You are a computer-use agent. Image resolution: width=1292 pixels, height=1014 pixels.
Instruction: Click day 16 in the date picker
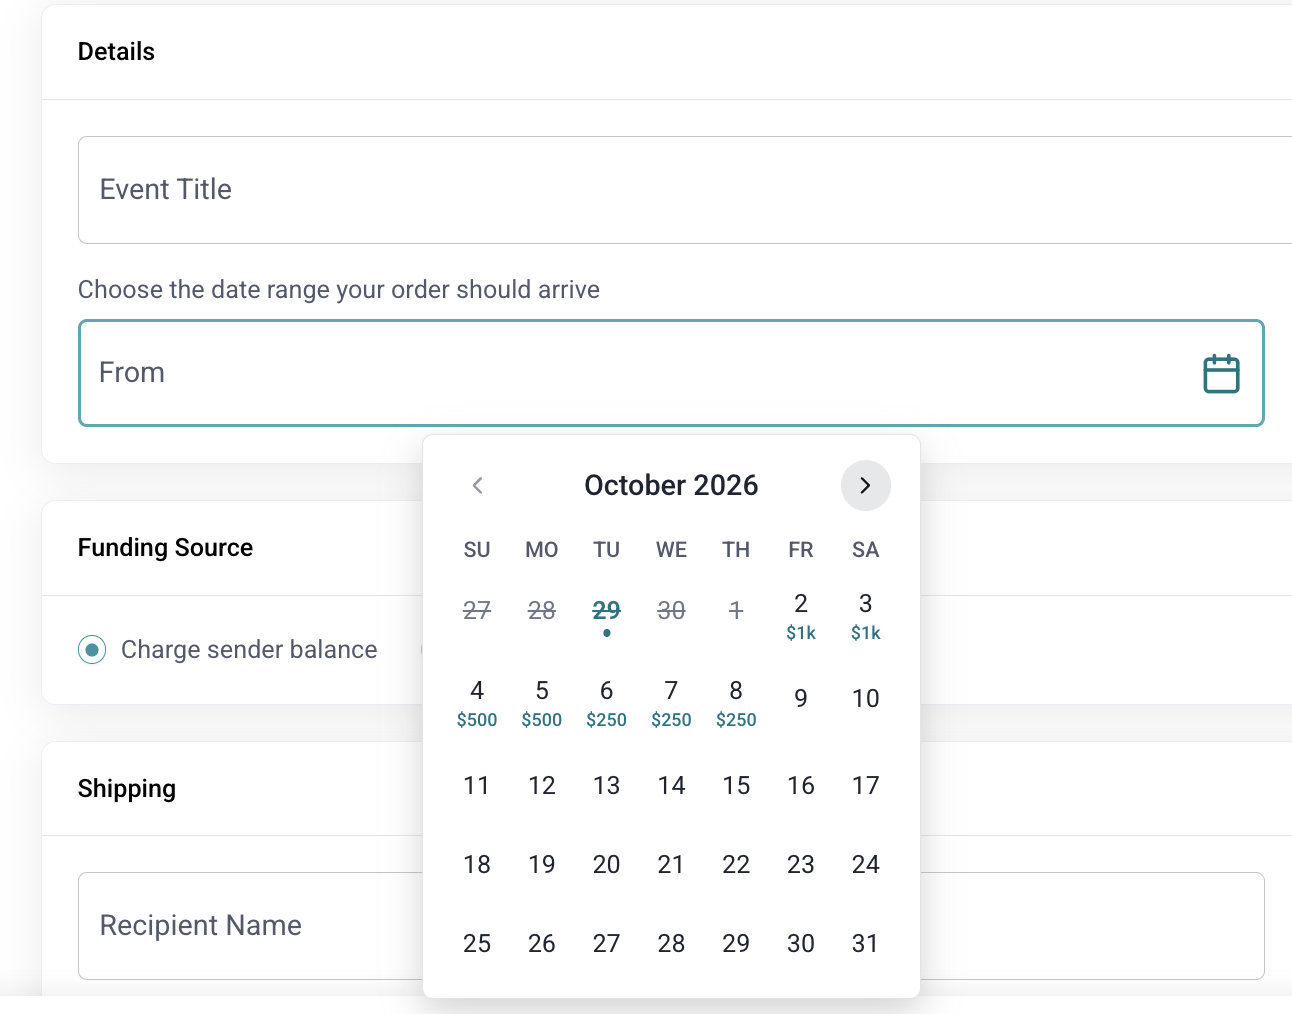pyautogui.click(x=801, y=786)
